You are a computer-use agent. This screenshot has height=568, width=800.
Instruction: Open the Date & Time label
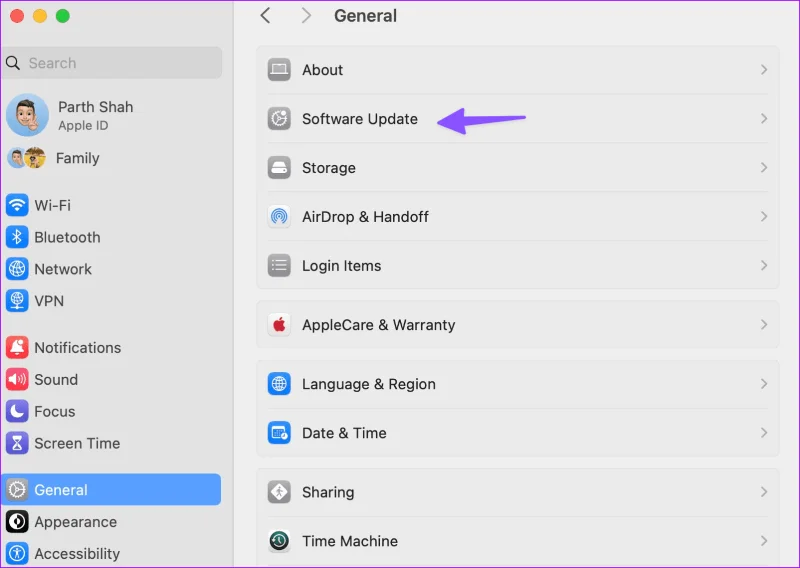click(x=344, y=433)
